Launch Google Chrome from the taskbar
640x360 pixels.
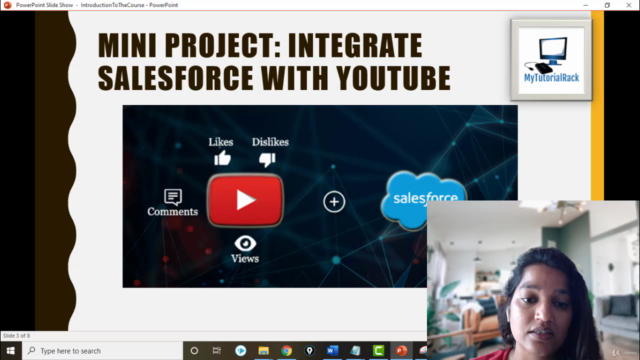(x=287, y=351)
